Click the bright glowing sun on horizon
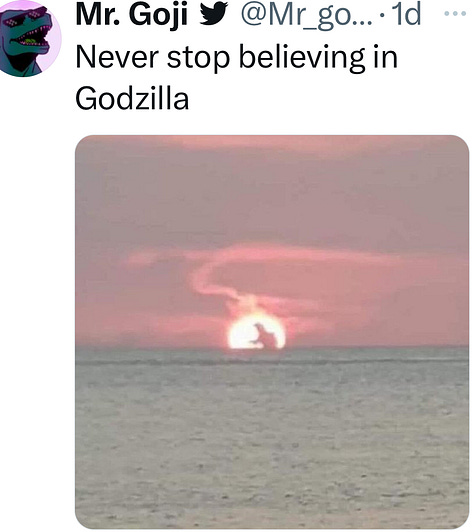 coord(256,331)
